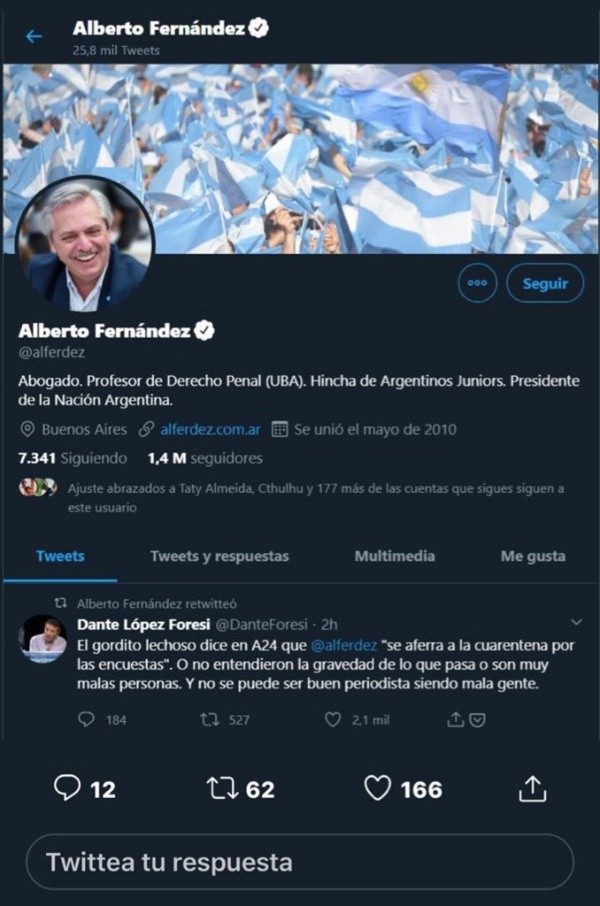600x906 pixels.
Task: Switch to Tweets y respuestas tab
Action: click(220, 556)
